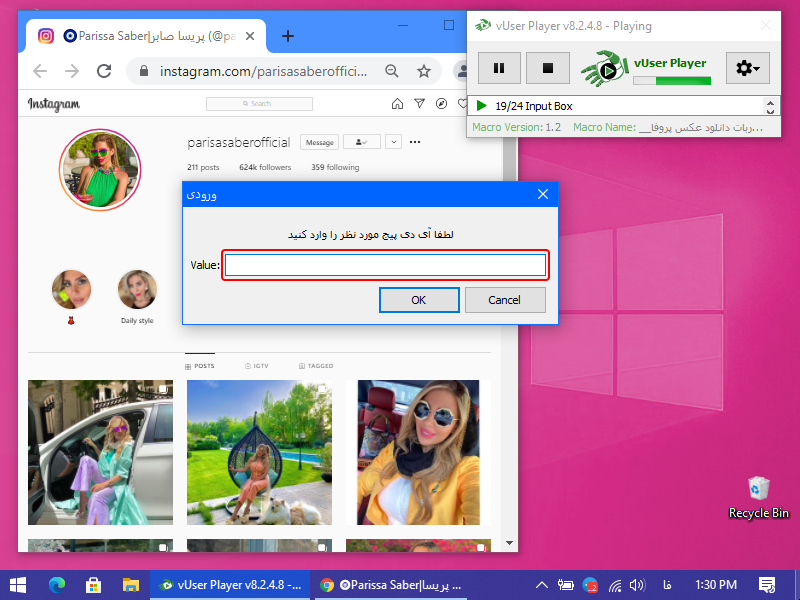Open the red dress highlight

point(71,290)
